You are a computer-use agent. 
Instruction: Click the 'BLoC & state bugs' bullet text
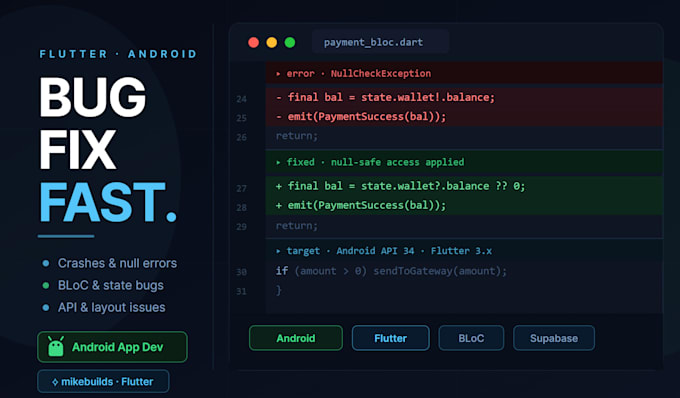(x=111, y=285)
